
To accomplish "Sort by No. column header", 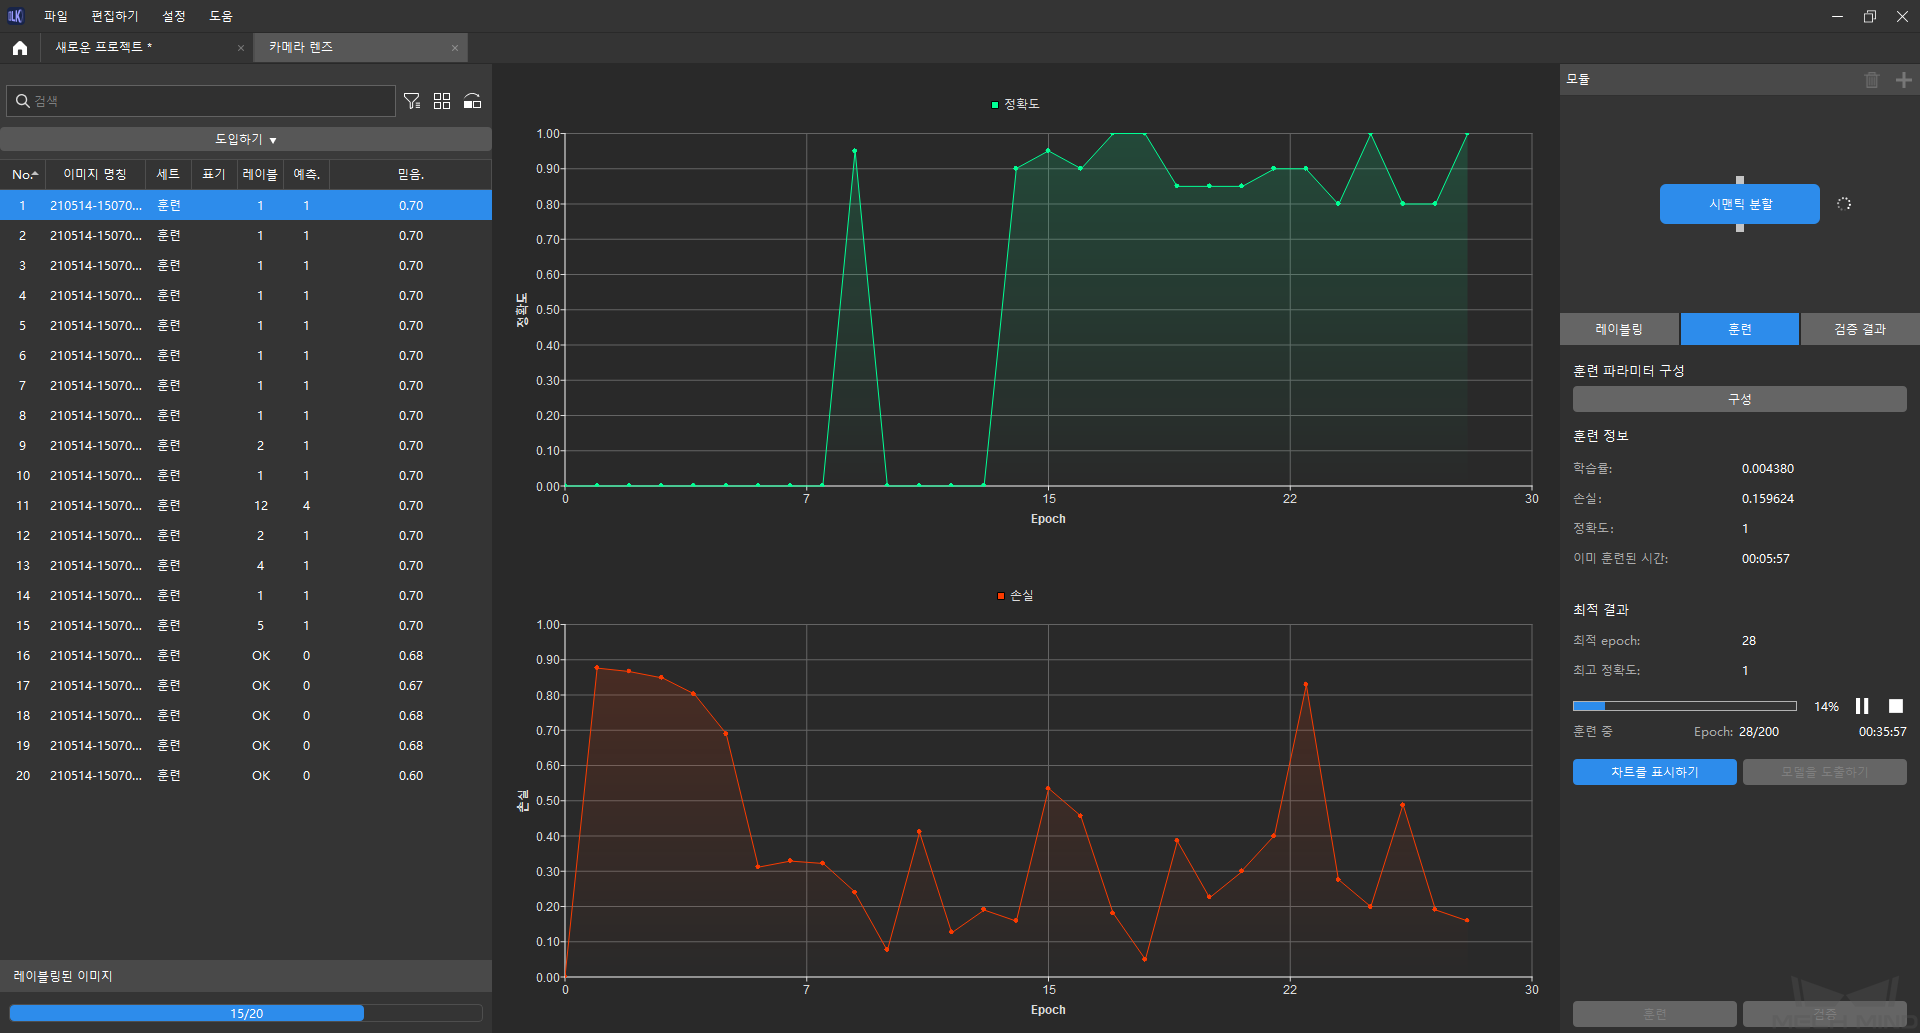I will pyautogui.click(x=25, y=174).
